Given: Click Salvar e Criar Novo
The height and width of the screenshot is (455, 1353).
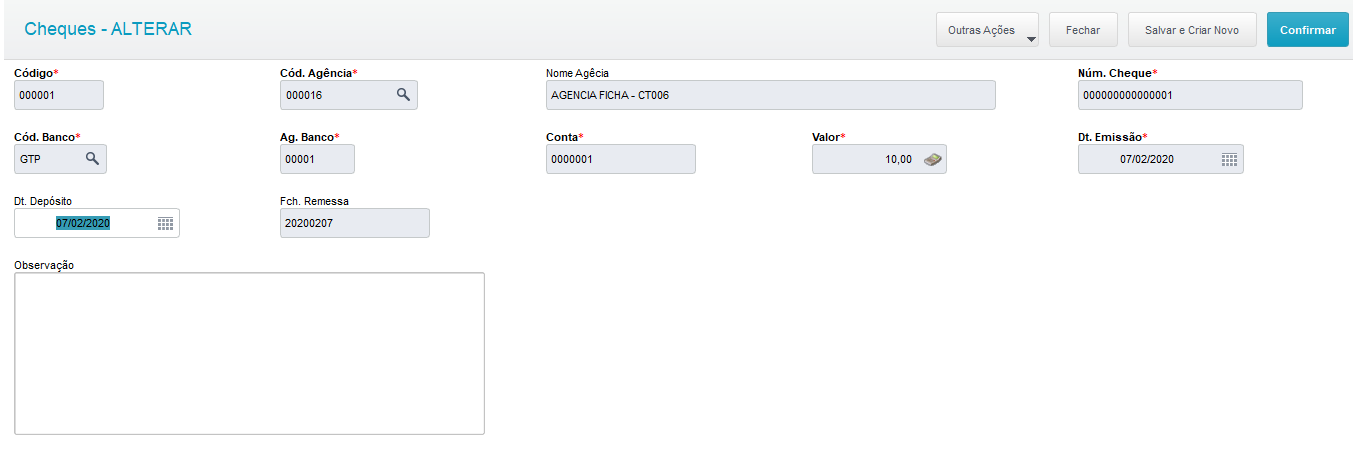Looking at the screenshot, I should (x=1191, y=31).
